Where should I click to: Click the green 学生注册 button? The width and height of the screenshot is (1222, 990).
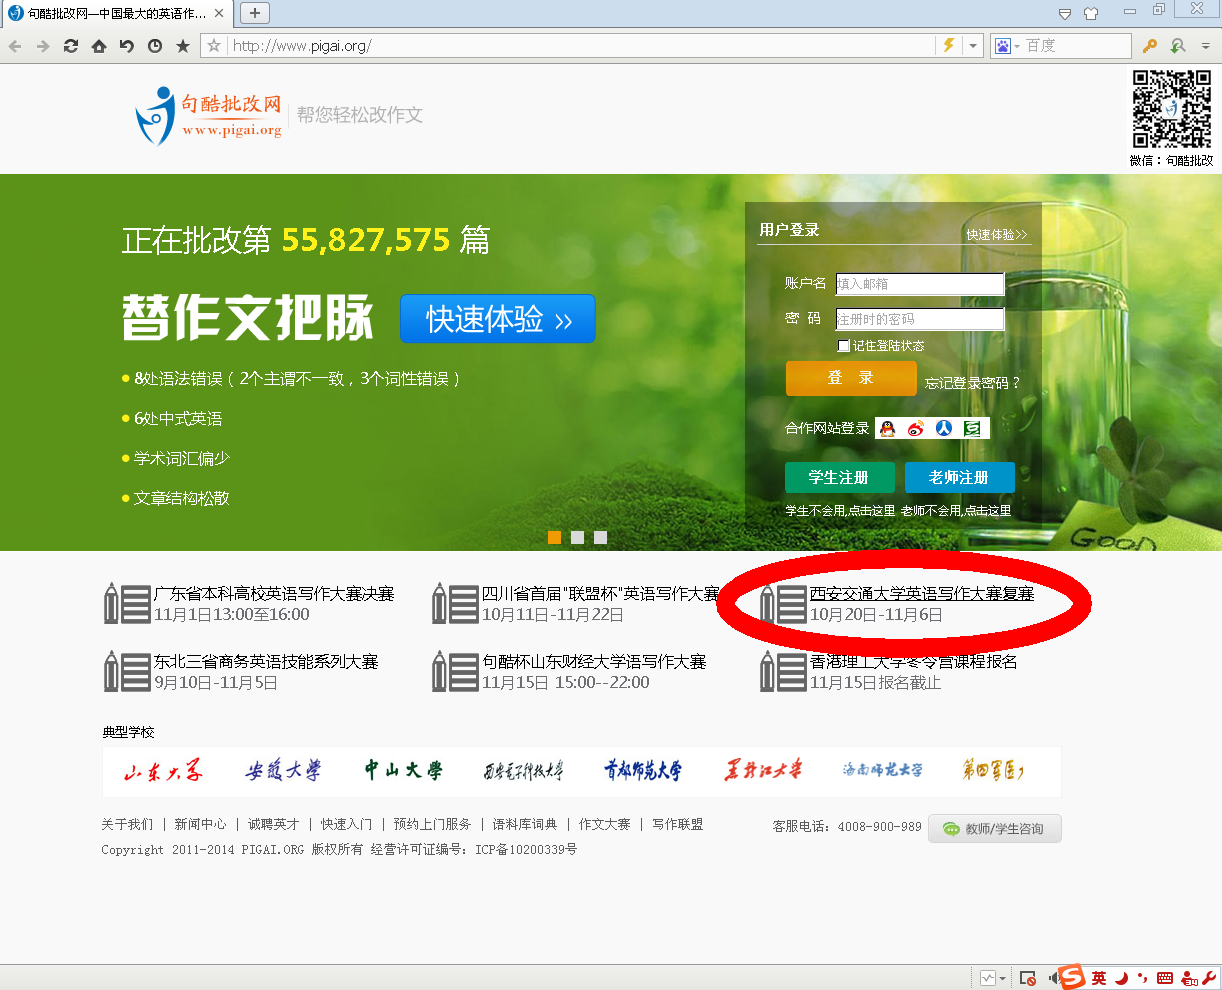click(839, 478)
